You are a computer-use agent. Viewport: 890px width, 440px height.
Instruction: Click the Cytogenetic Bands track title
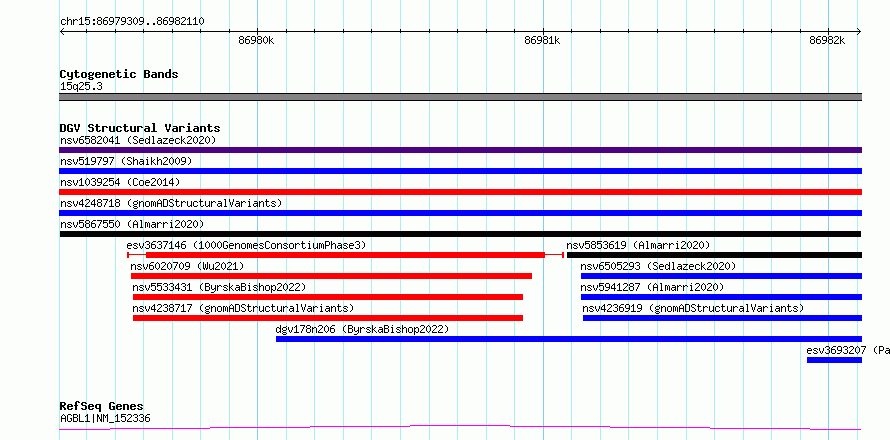tap(119, 74)
